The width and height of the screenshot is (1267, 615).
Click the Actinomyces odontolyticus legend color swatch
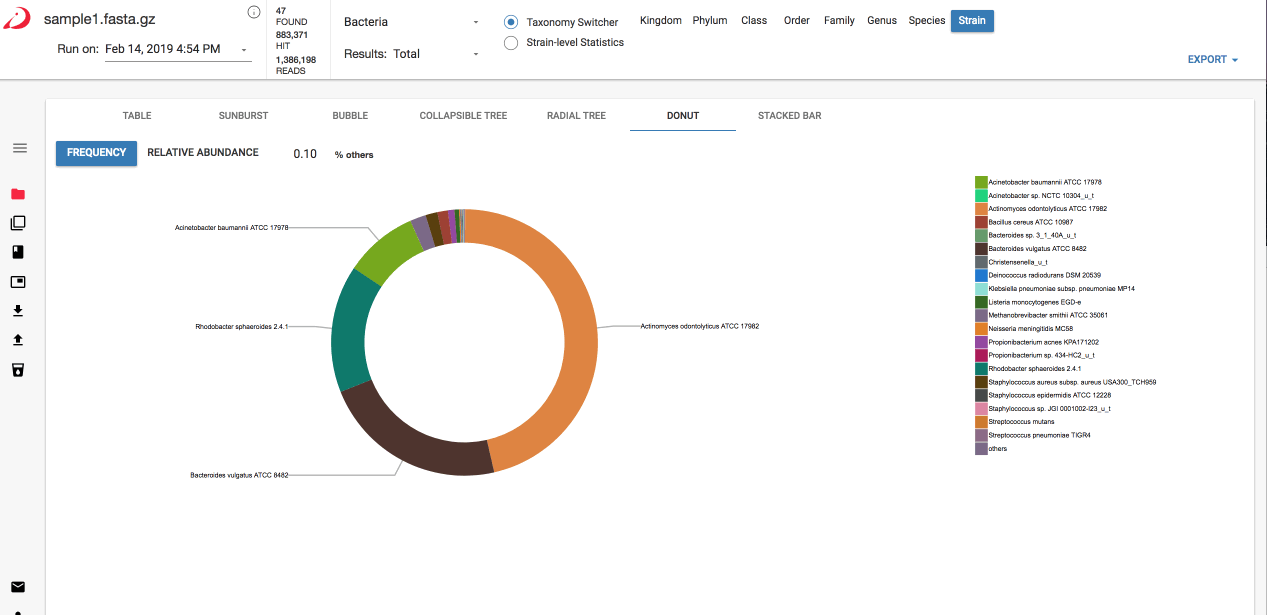tap(981, 209)
